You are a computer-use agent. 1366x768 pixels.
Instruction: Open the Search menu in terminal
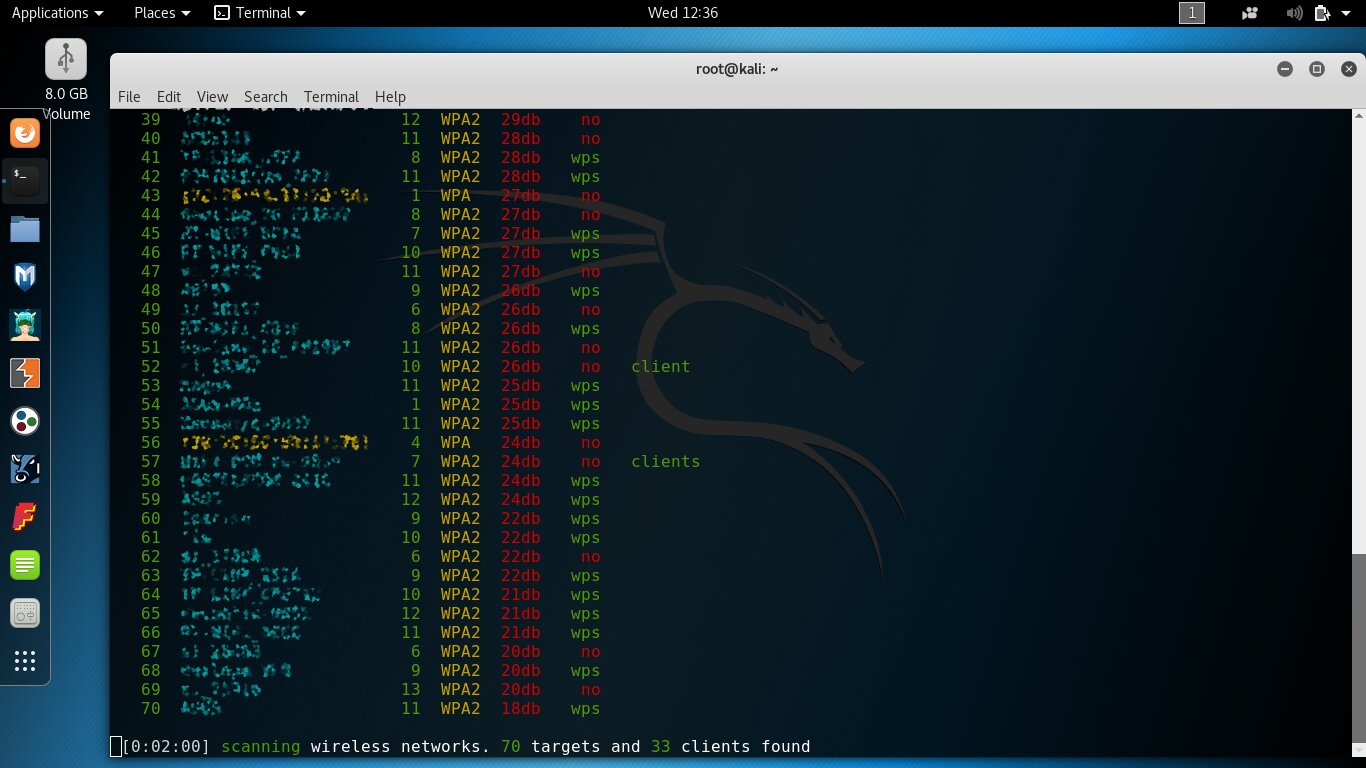pyautogui.click(x=265, y=97)
